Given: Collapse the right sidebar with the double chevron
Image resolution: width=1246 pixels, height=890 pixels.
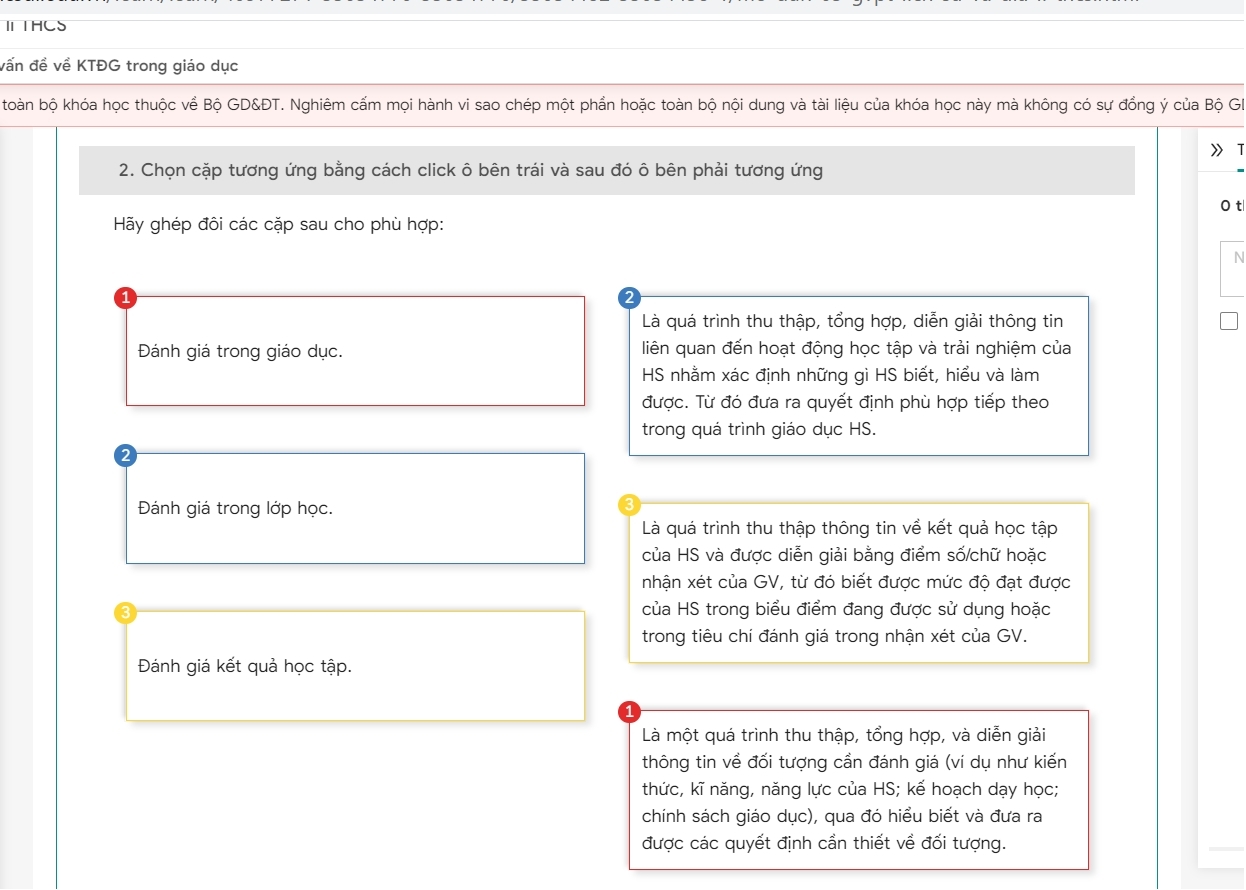Looking at the screenshot, I should coord(1215,151).
